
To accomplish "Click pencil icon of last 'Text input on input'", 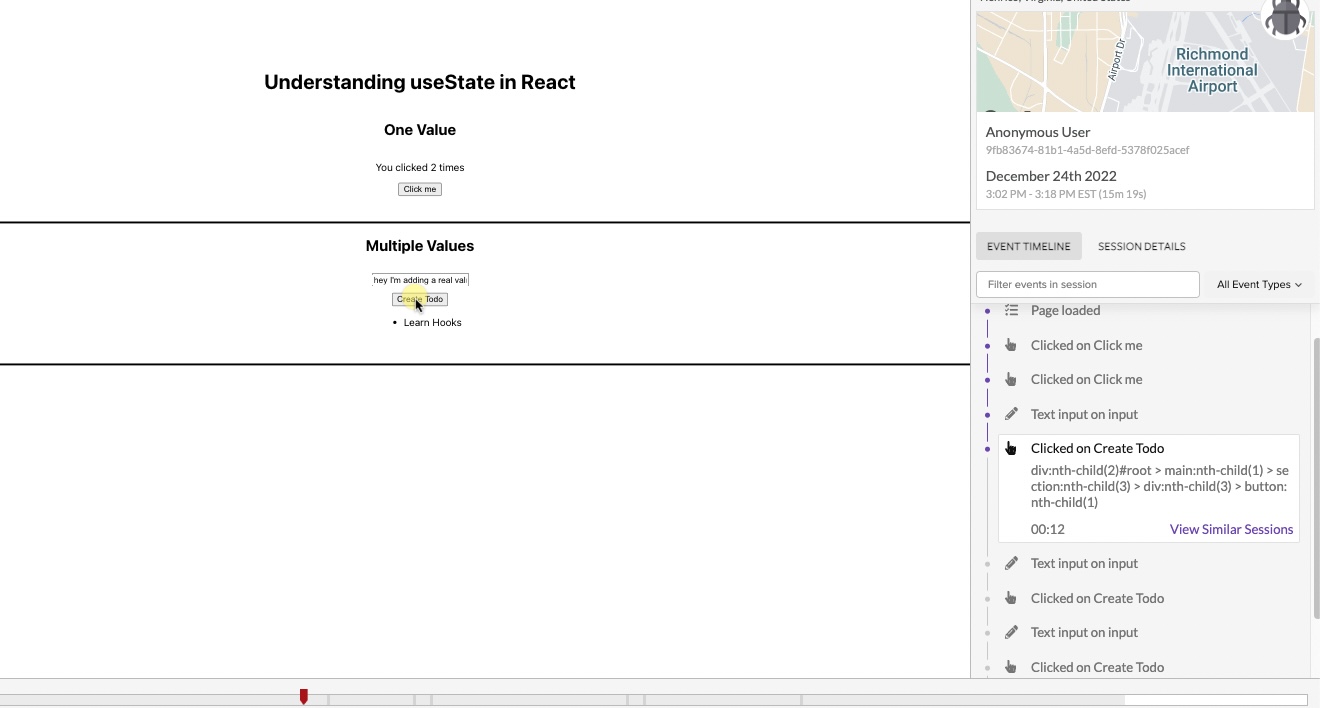I will click(1011, 632).
